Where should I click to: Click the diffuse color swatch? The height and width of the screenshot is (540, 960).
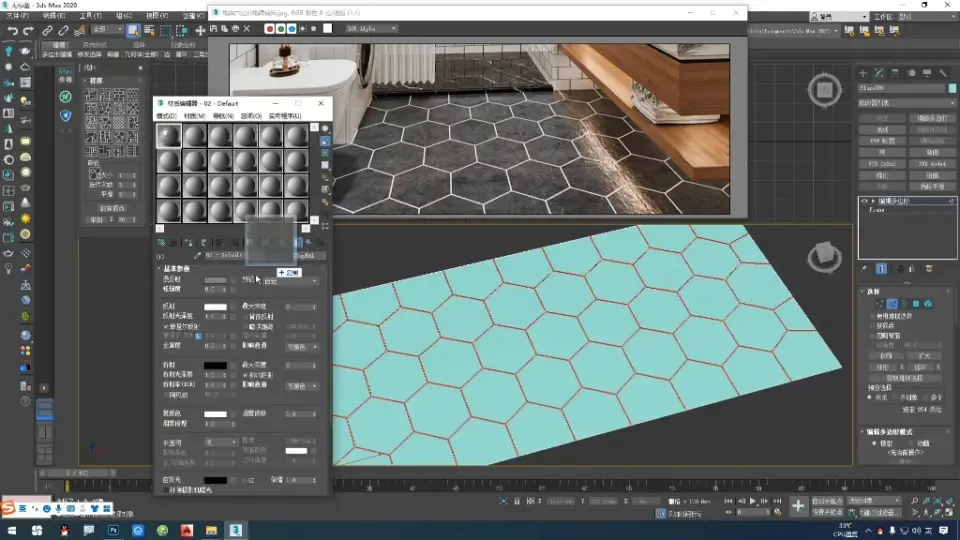215,280
